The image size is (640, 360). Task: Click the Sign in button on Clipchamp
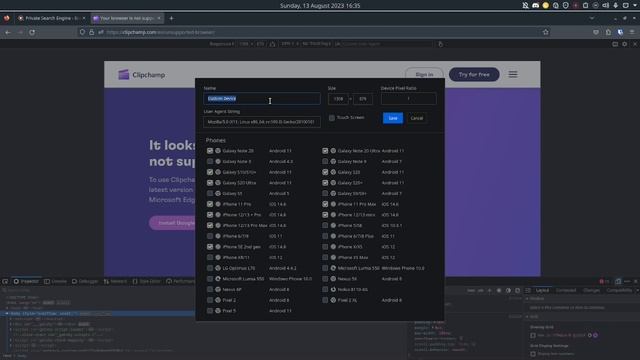pyautogui.click(x=424, y=75)
